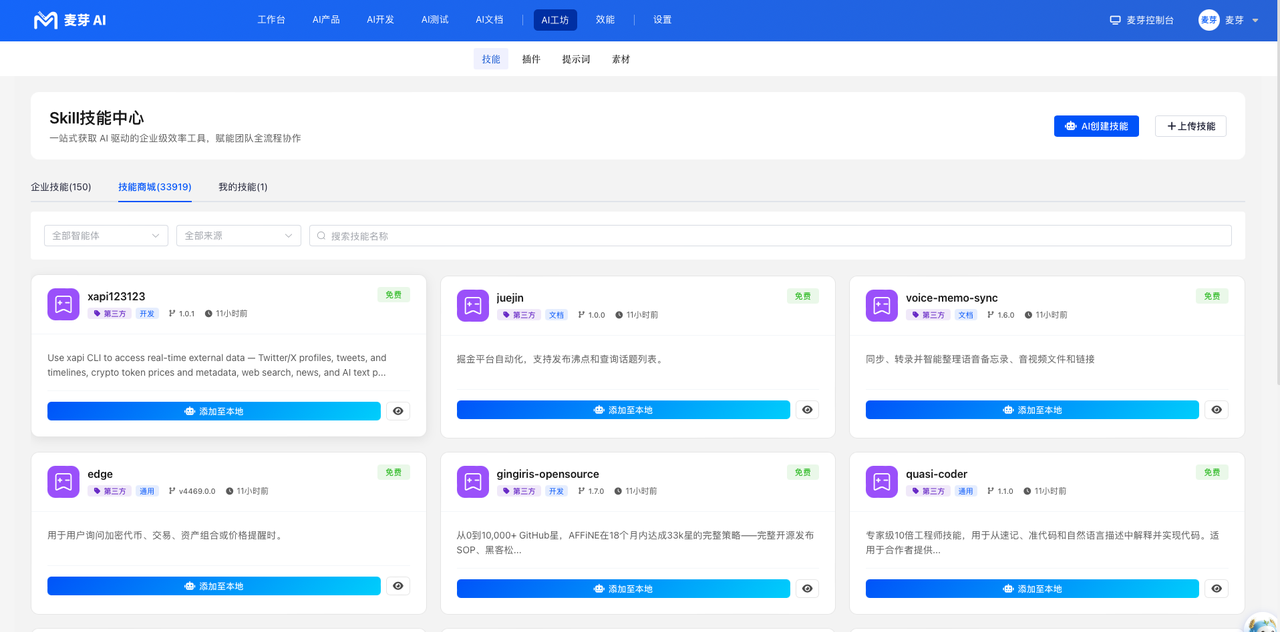Preview juejin skill with eye icon
1280x632 pixels.
tap(807, 410)
